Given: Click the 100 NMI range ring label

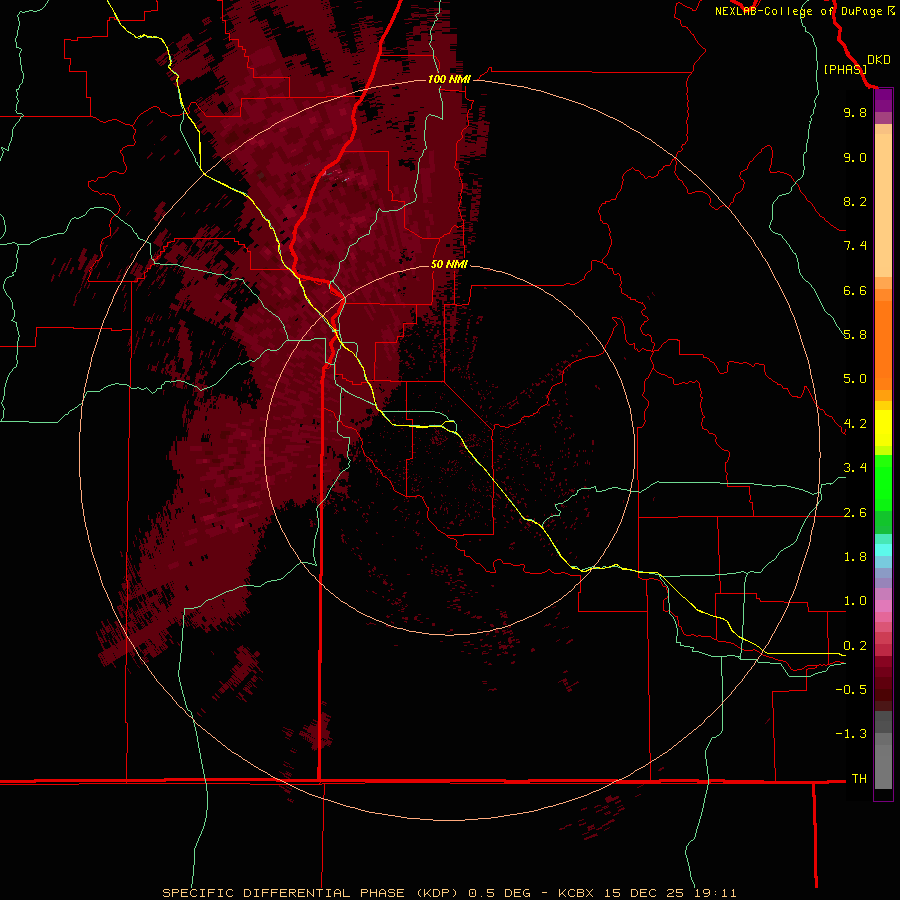Looking at the screenshot, I should coord(449,79).
